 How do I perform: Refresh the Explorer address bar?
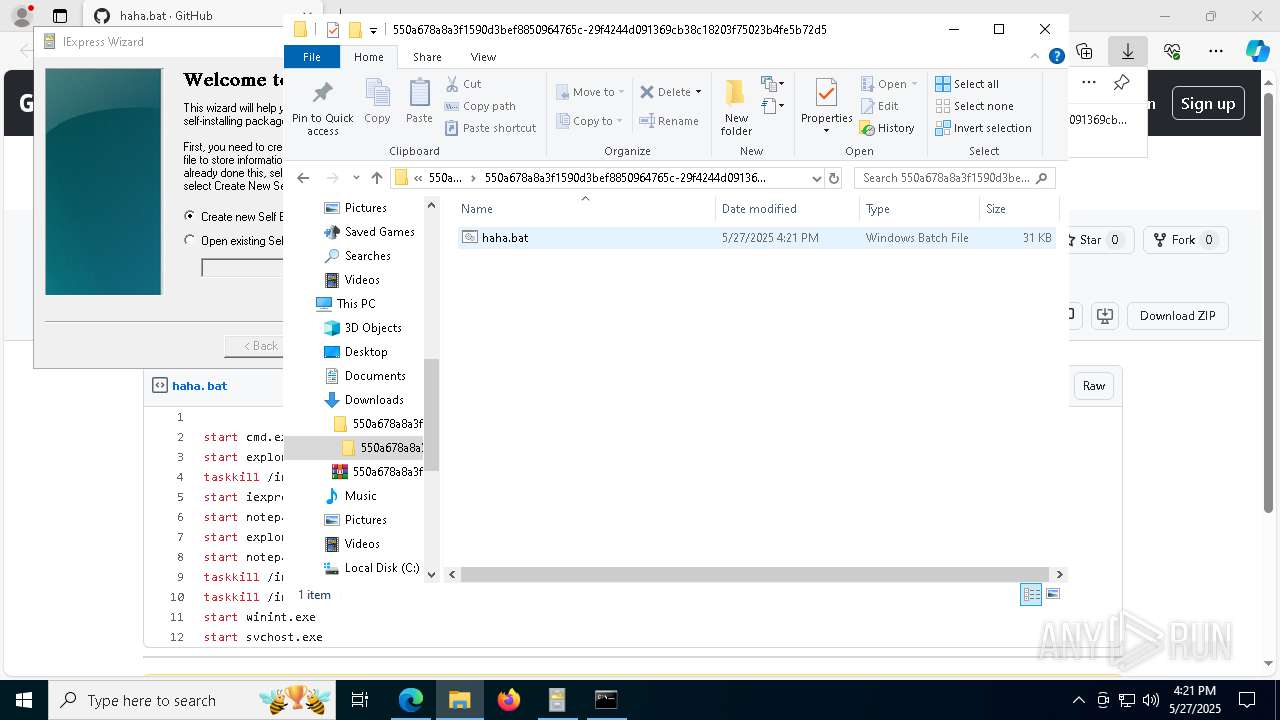pyautogui.click(x=834, y=178)
